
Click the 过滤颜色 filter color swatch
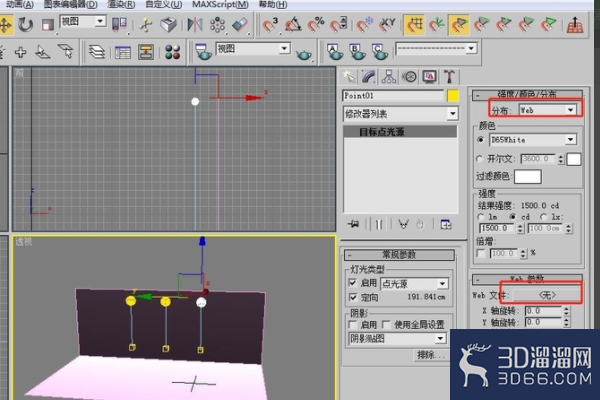(x=528, y=176)
